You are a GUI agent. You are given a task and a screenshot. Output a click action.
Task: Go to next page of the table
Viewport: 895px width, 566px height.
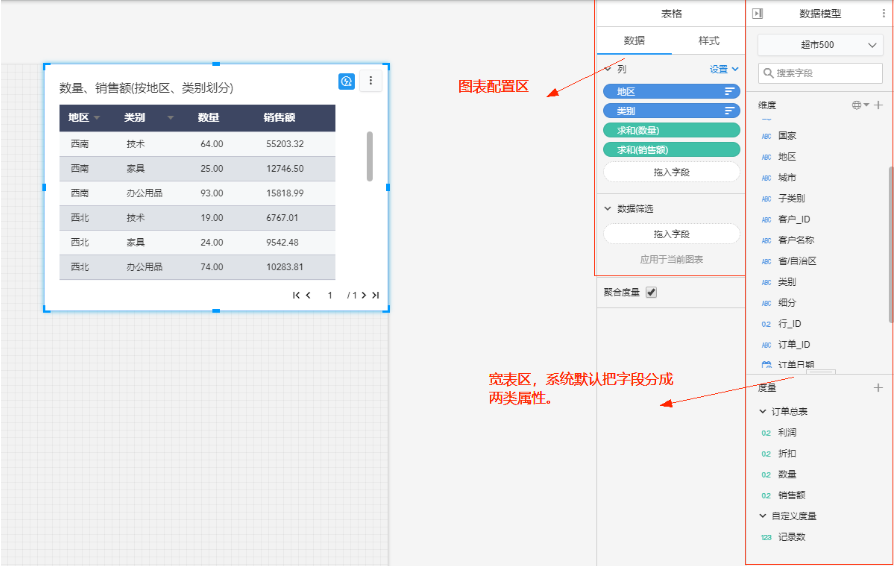[x=364, y=295]
